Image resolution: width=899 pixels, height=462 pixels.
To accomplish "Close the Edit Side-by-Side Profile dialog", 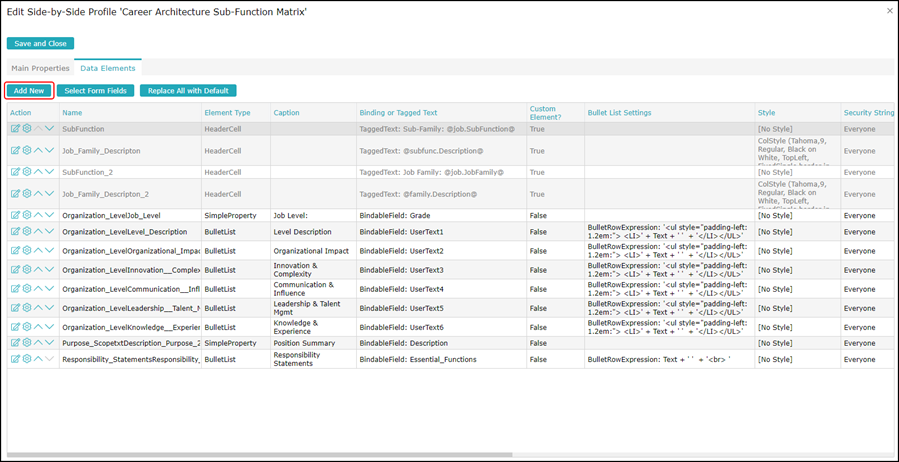I will [890, 11].
